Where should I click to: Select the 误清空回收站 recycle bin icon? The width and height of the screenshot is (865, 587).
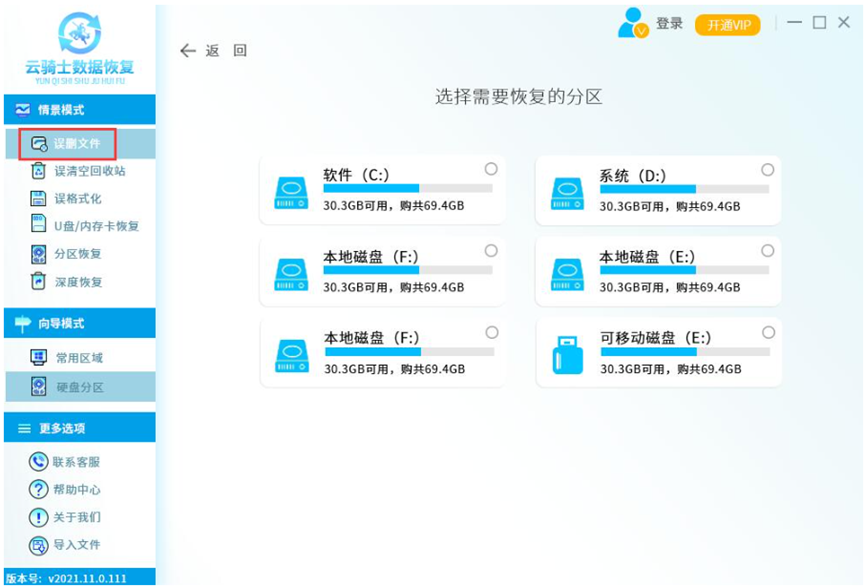39,171
